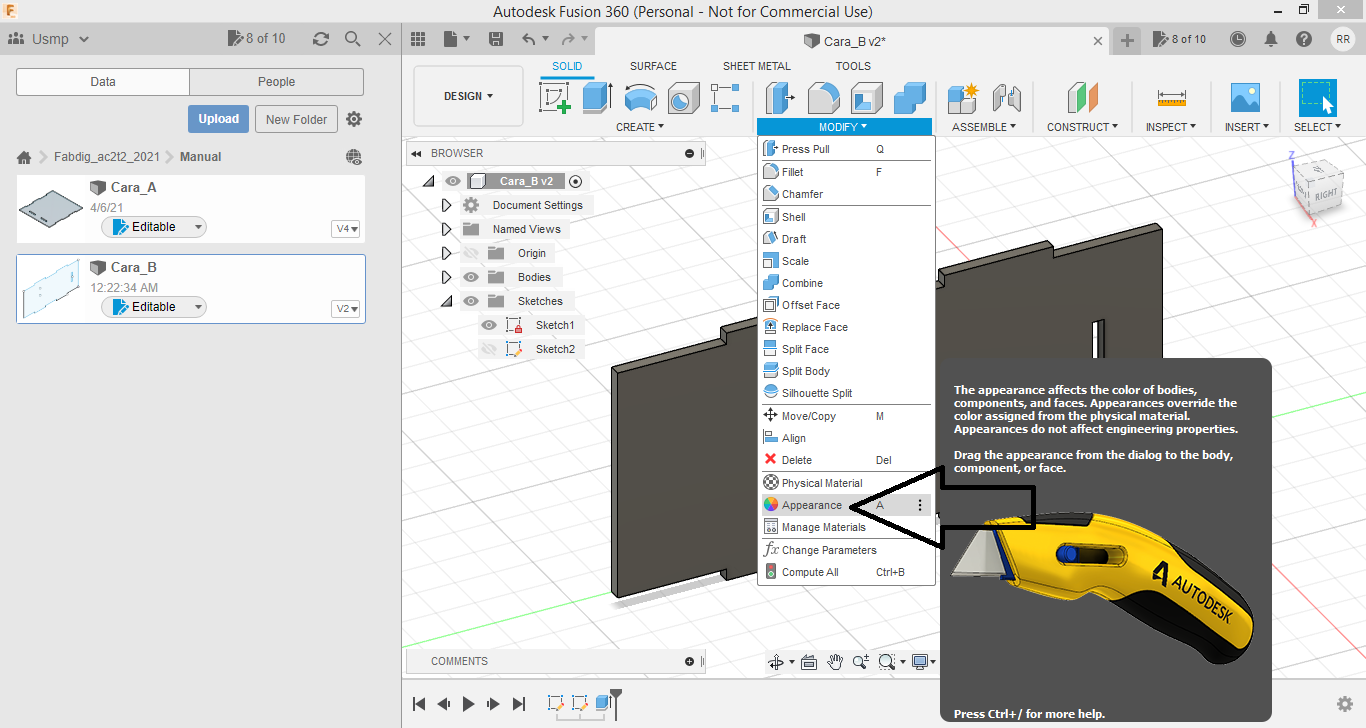Refresh the data panel
The height and width of the screenshot is (728, 1366).
tap(320, 39)
